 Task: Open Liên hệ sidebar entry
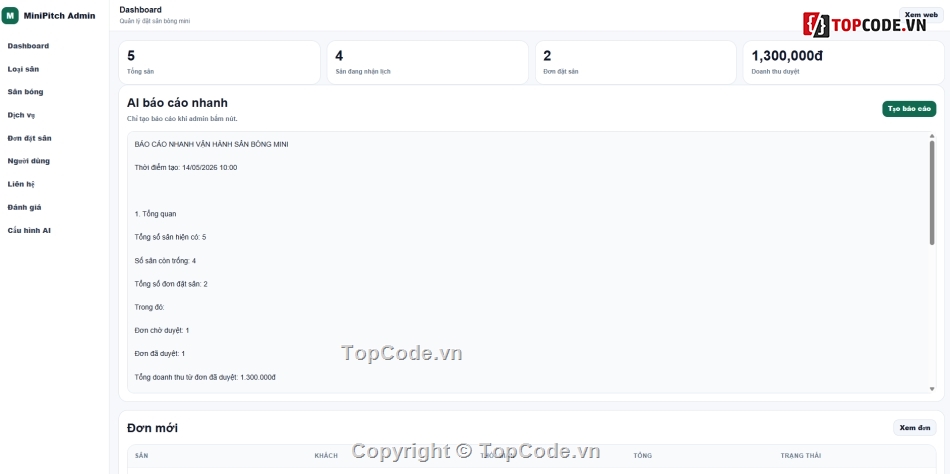click(x=21, y=184)
